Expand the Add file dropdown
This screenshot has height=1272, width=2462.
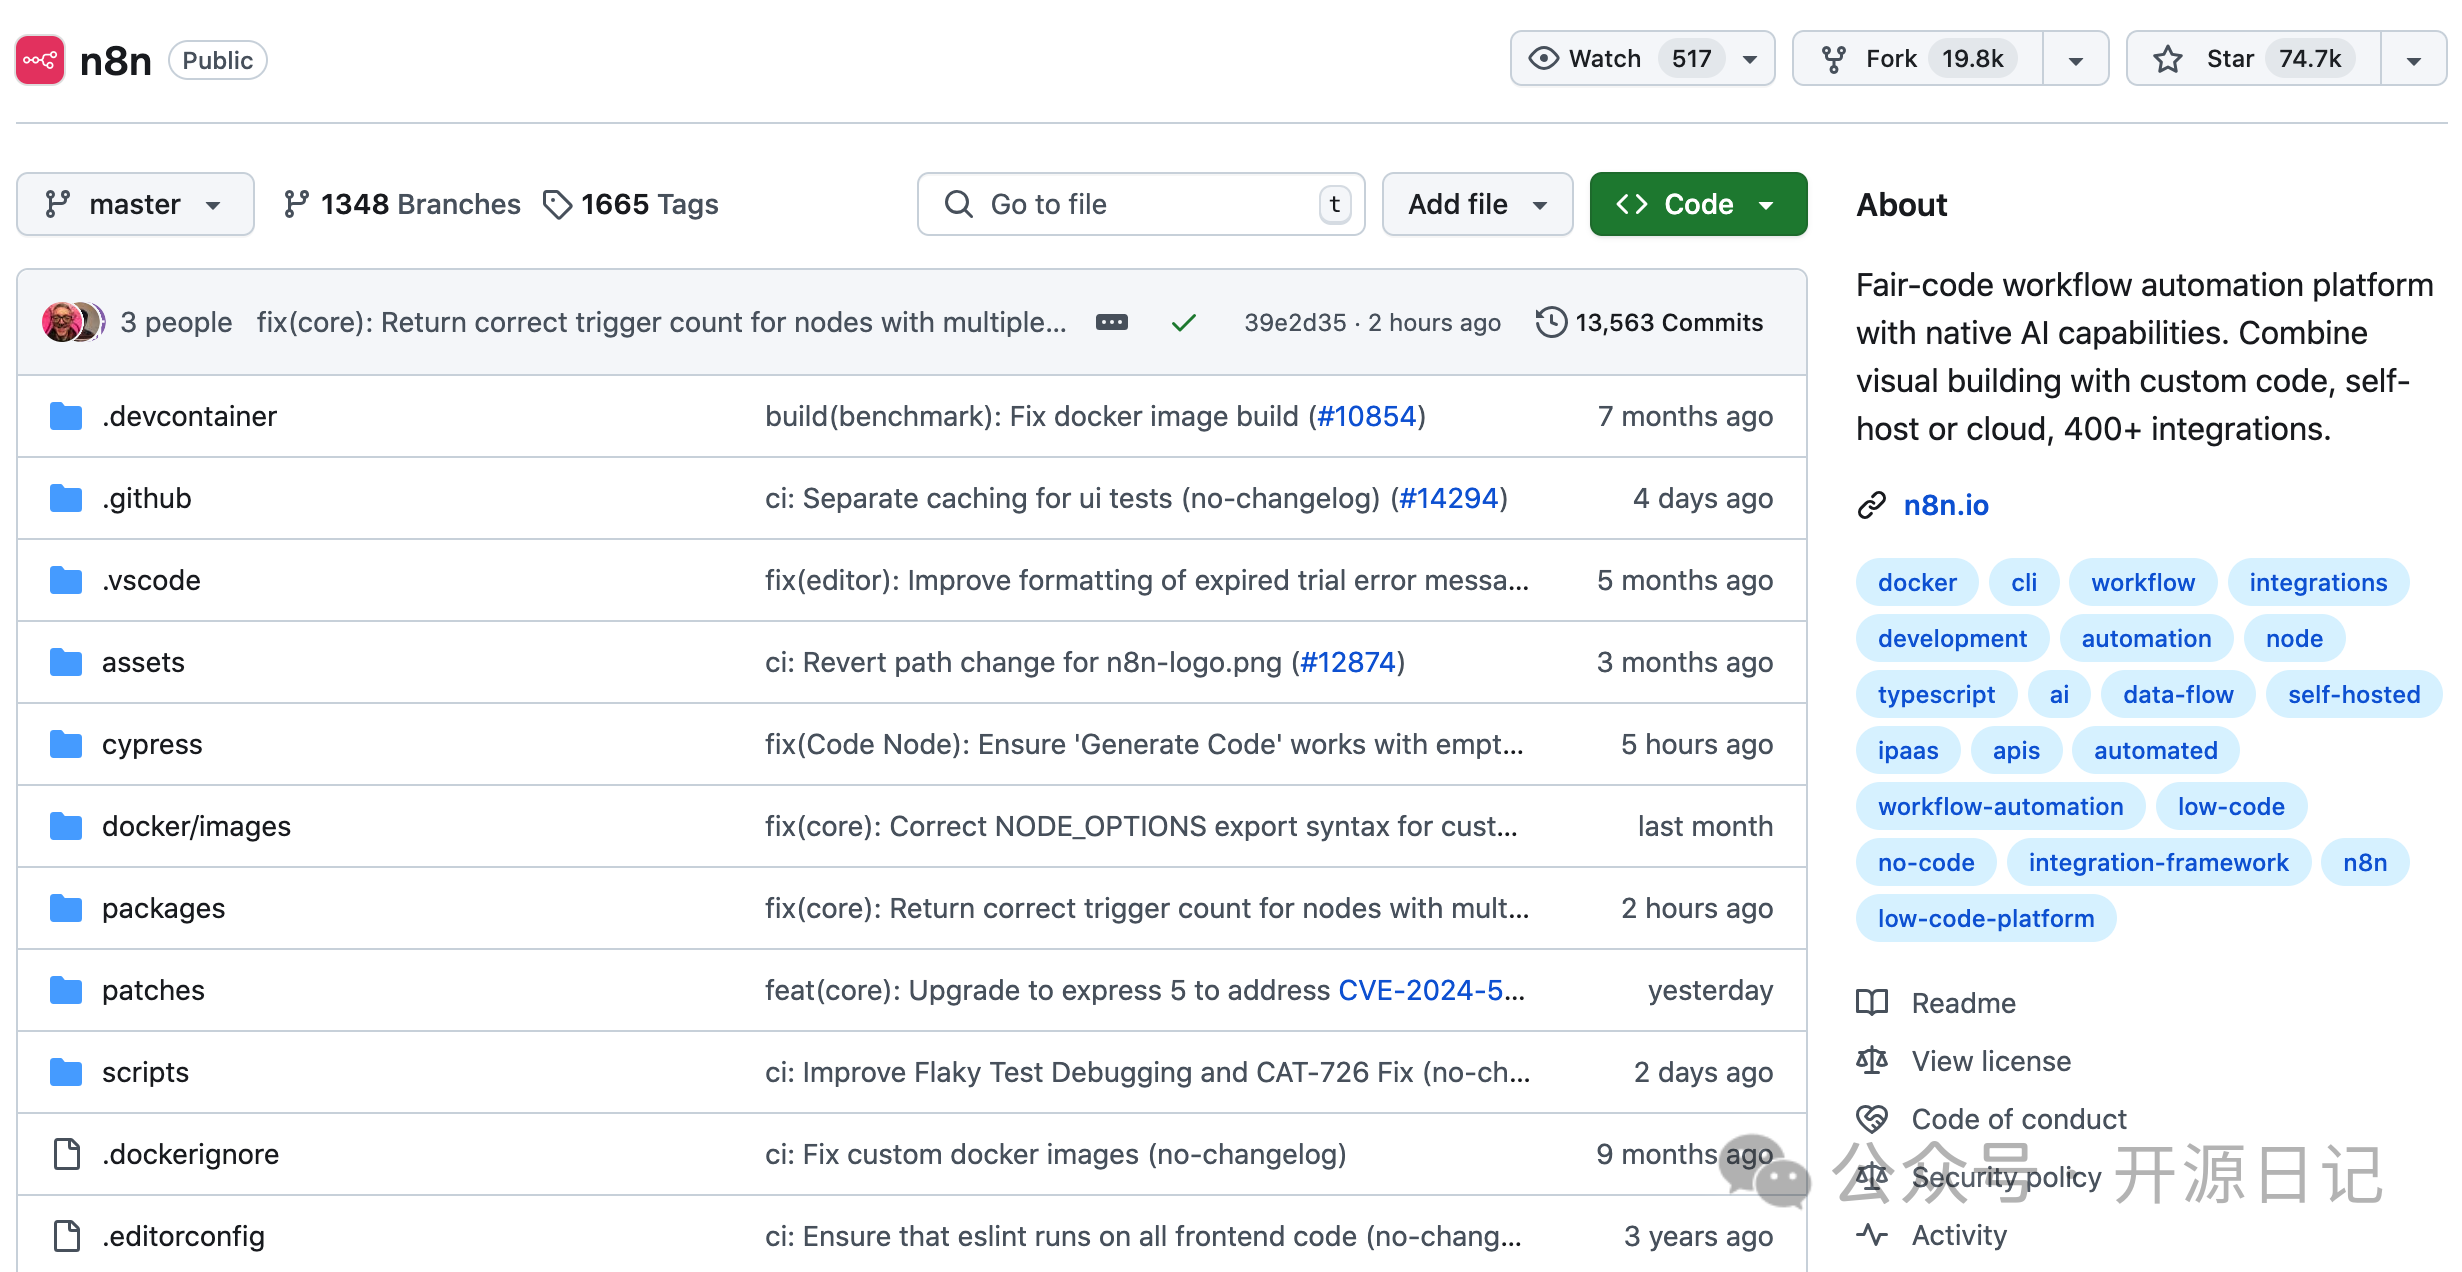(x=1477, y=204)
